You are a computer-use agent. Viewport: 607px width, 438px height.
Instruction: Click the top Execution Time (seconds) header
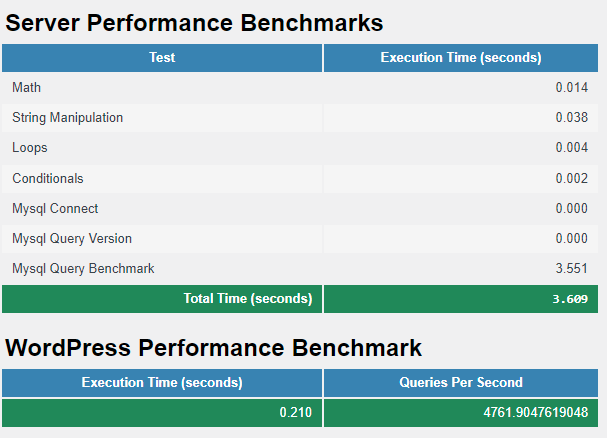[461, 58]
